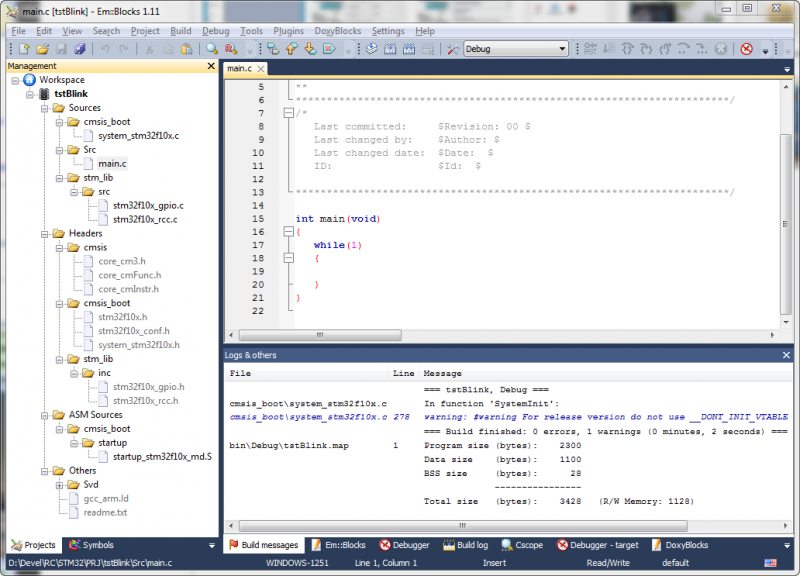This screenshot has width=800, height=576.
Task: Jump to next bookmark (down arrow icon)
Action: point(310,49)
